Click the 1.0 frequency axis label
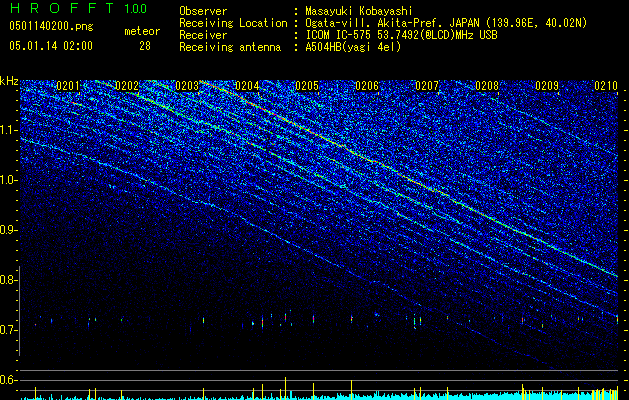629x400 pixels. pos(9,181)
